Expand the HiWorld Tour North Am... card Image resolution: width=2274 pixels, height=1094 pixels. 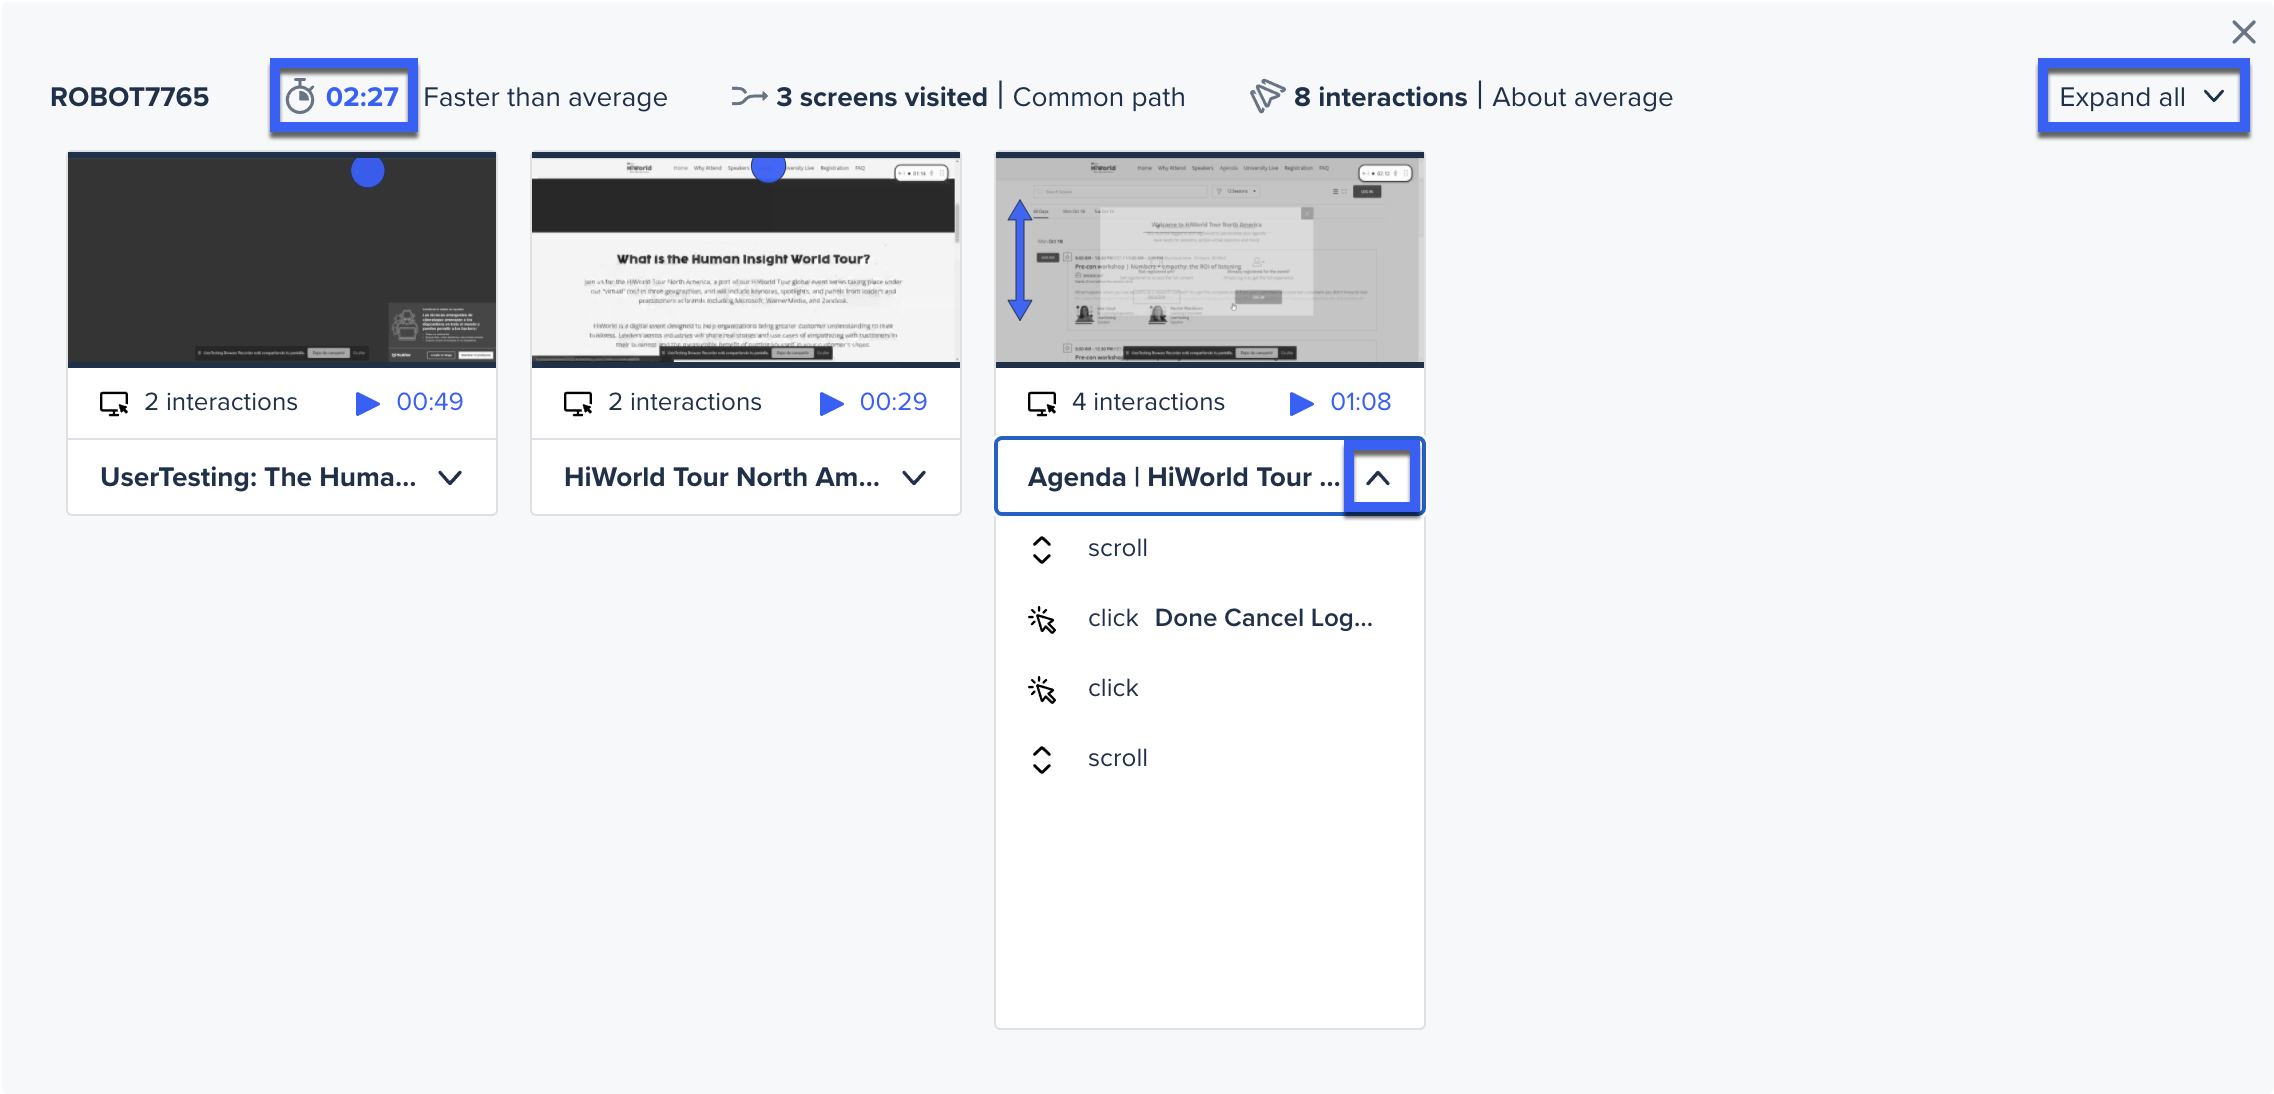point(913,478)
